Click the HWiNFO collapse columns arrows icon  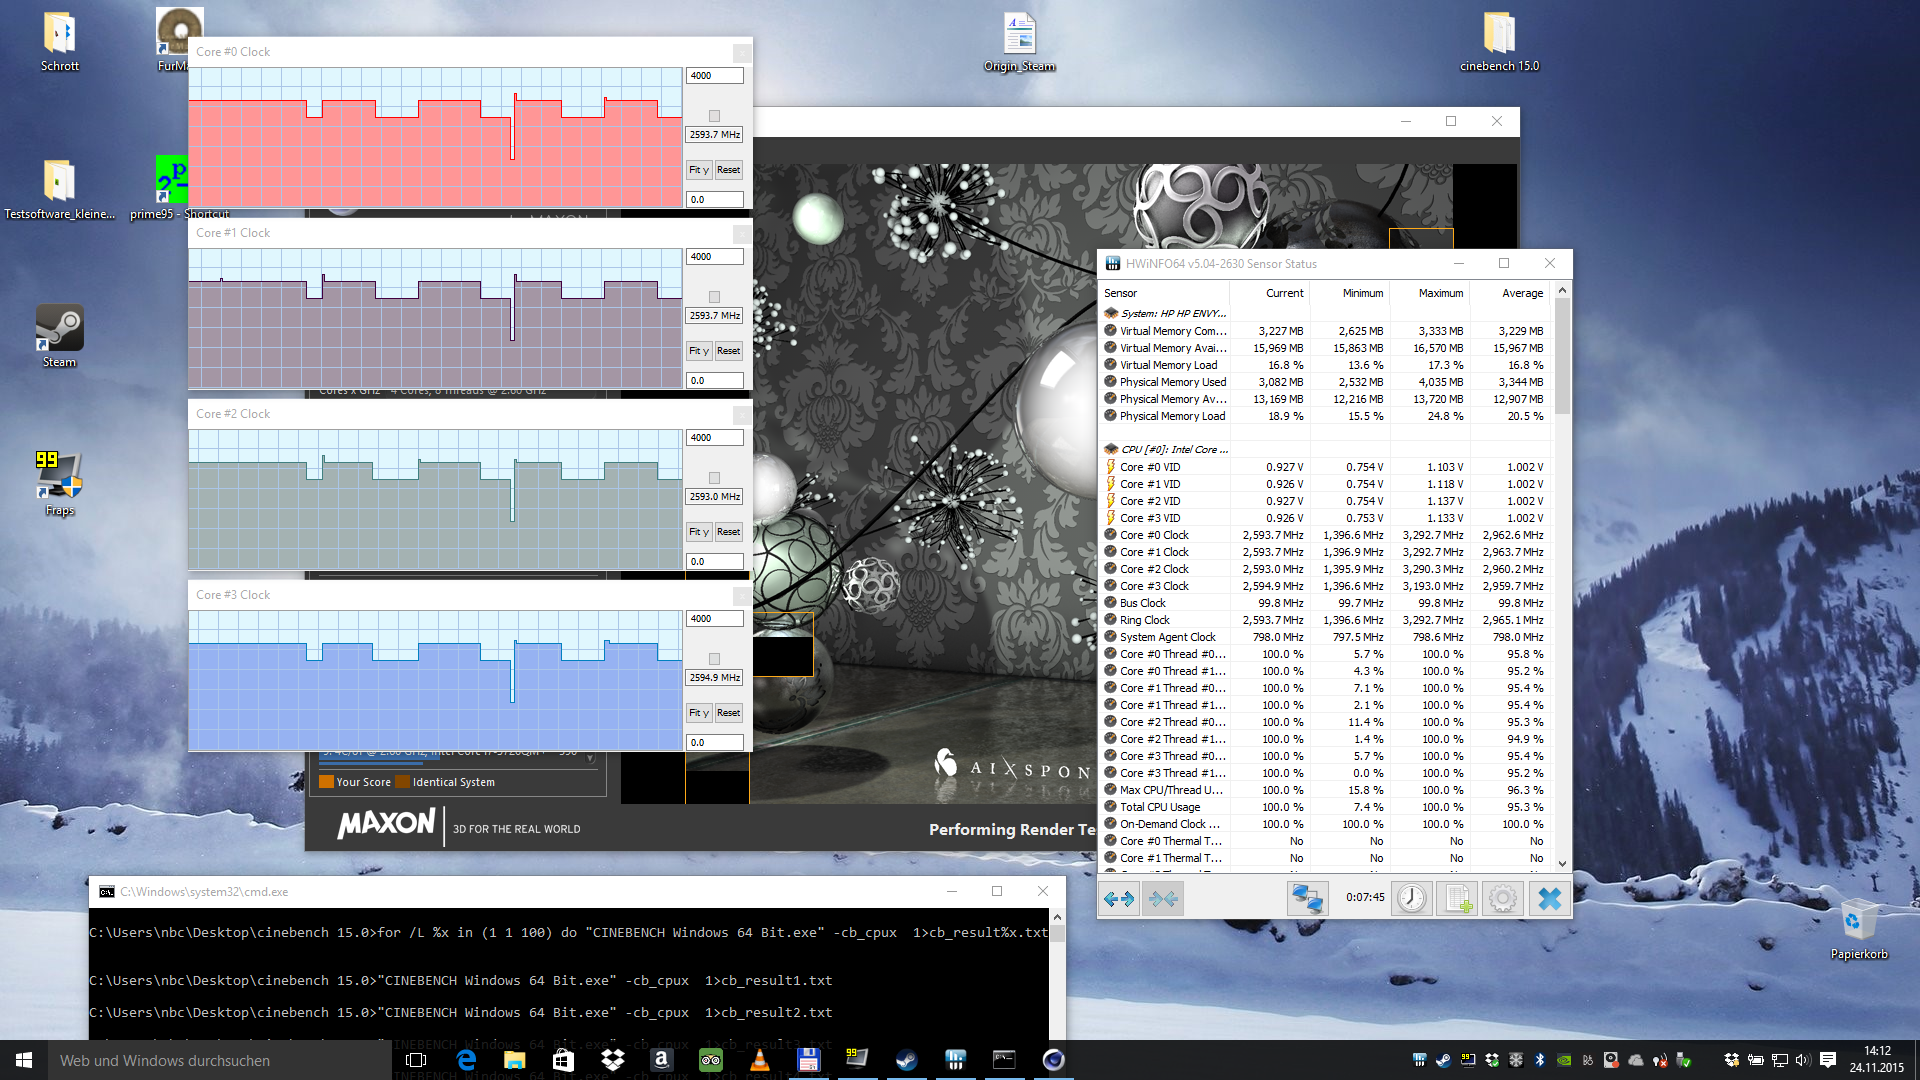coord(1163,899)
